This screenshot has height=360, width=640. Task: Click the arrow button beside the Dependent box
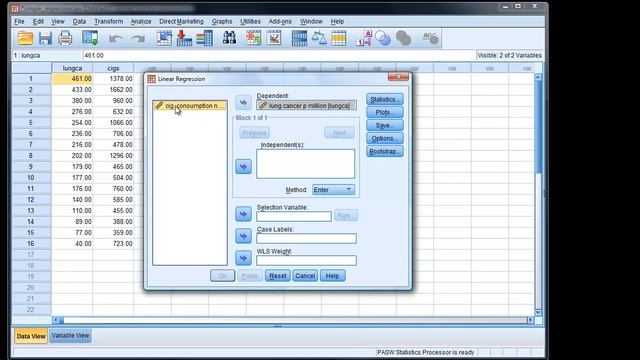(x=243, y=102)
